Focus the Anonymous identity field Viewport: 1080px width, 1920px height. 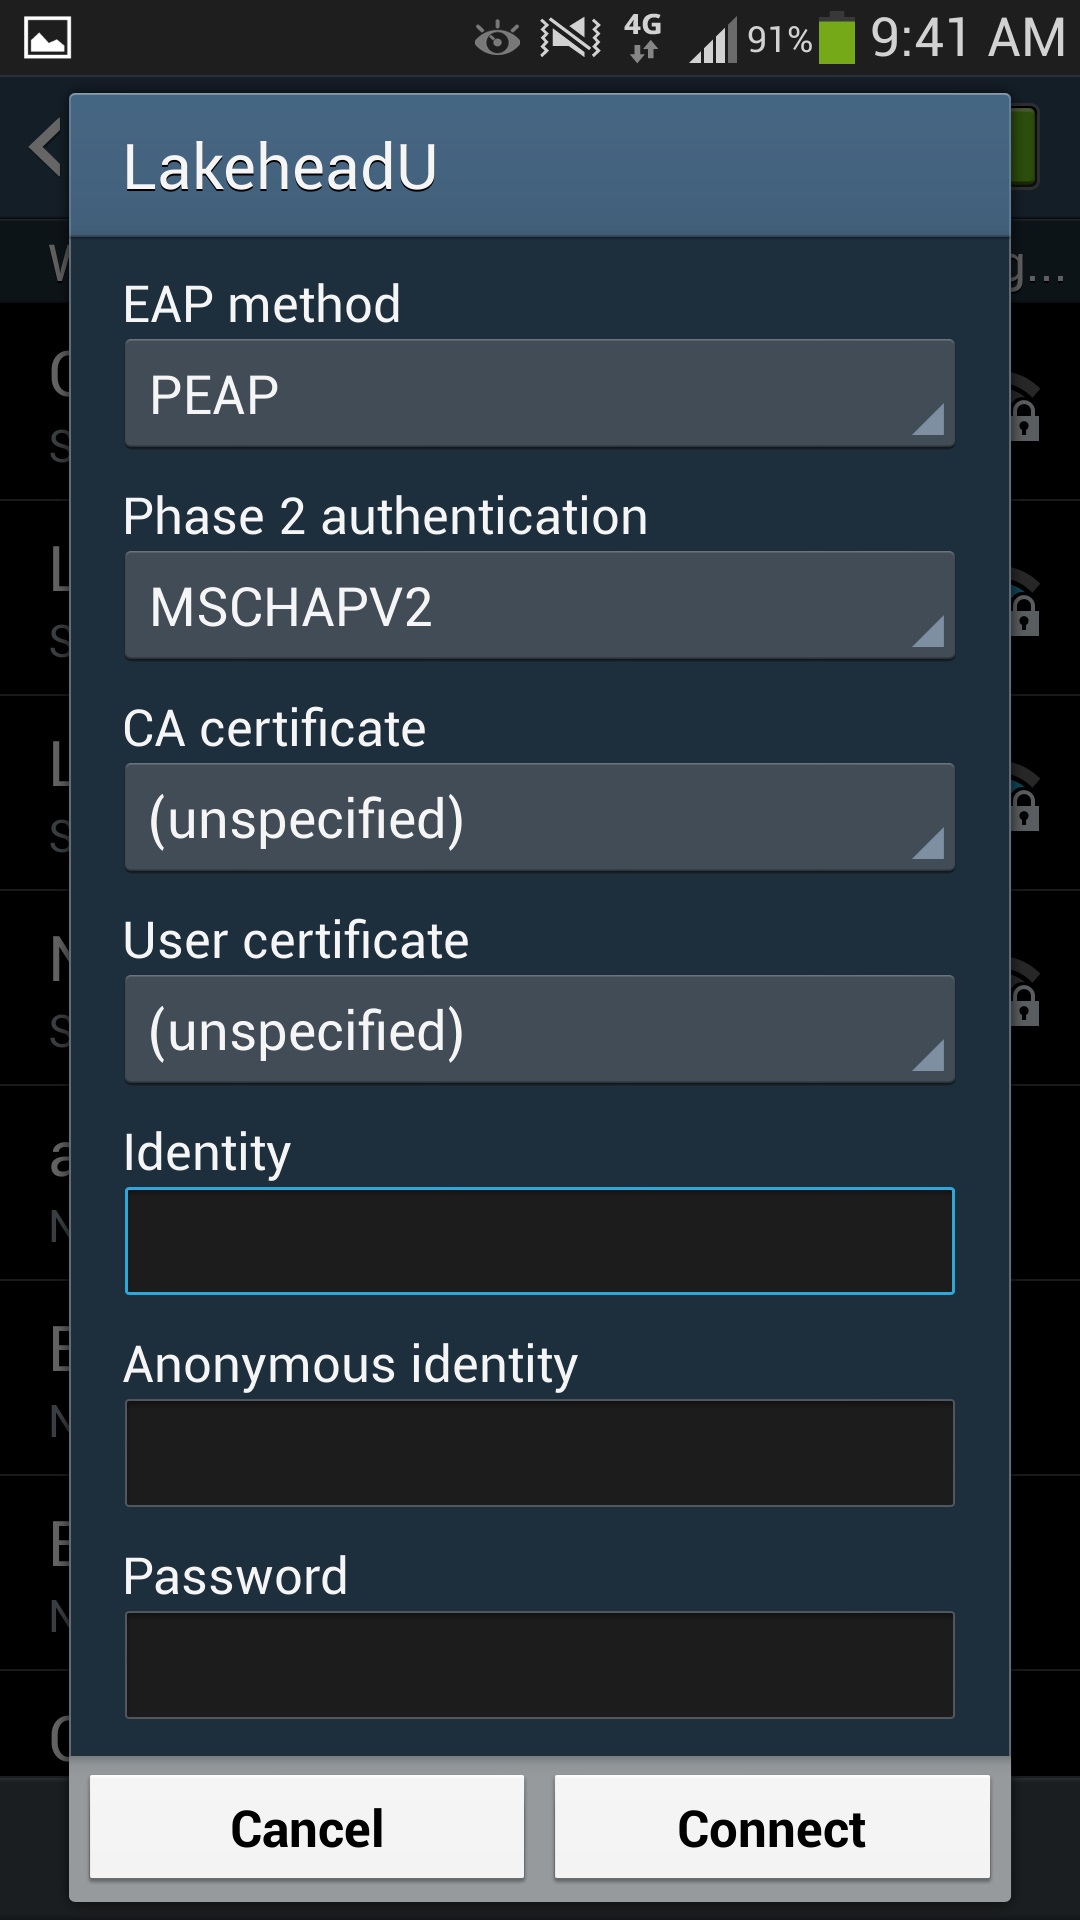[x=539, y=1453]
